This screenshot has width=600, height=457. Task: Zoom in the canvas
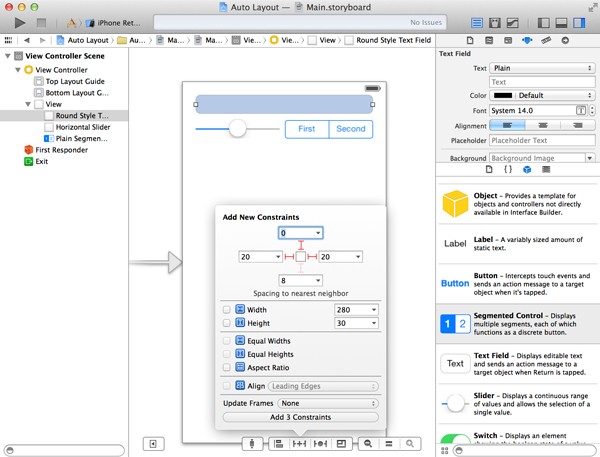tap(409, 444)
